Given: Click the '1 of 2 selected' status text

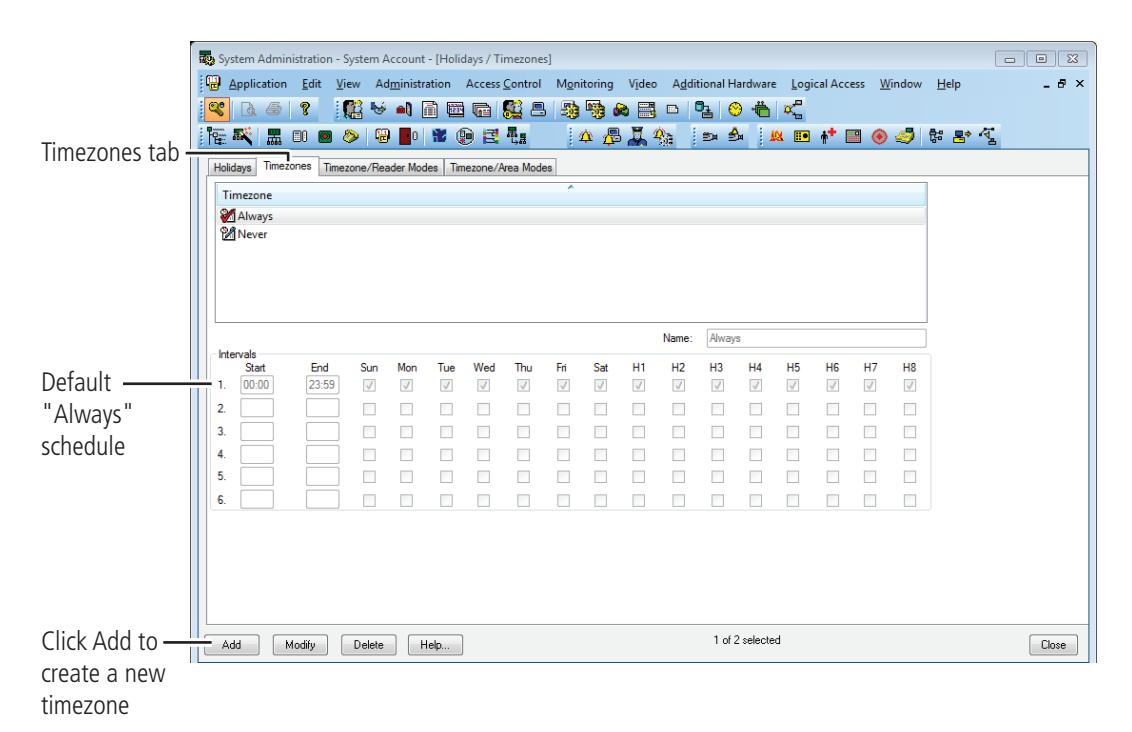Looking at the screenshot, I should point(746,640).
